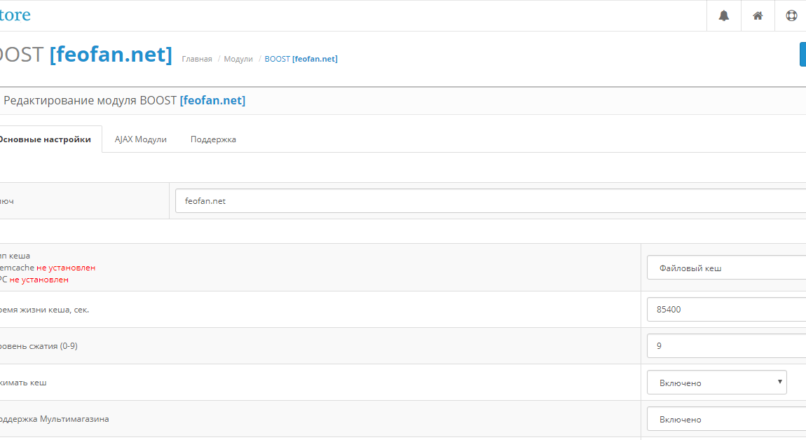Click the store logo text
This screenshot has height=440, width=806.
point(15,15)
